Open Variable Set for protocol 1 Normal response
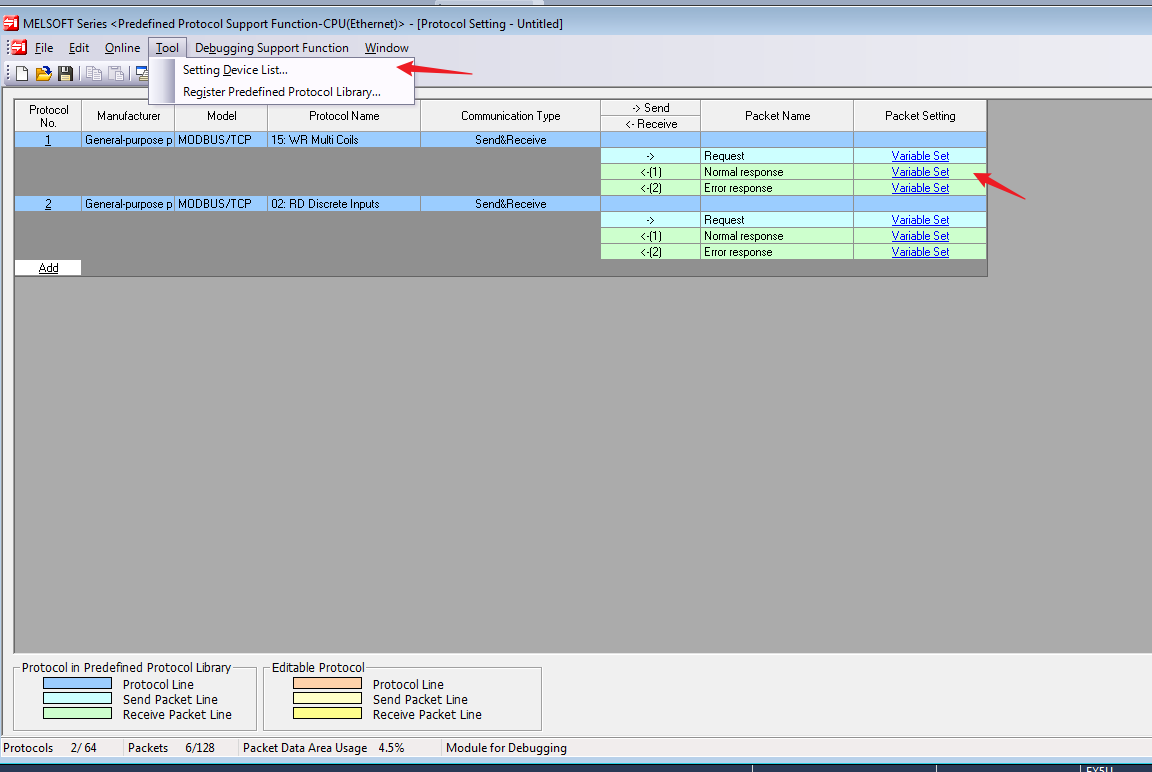1152x772 pixels. 920,172
